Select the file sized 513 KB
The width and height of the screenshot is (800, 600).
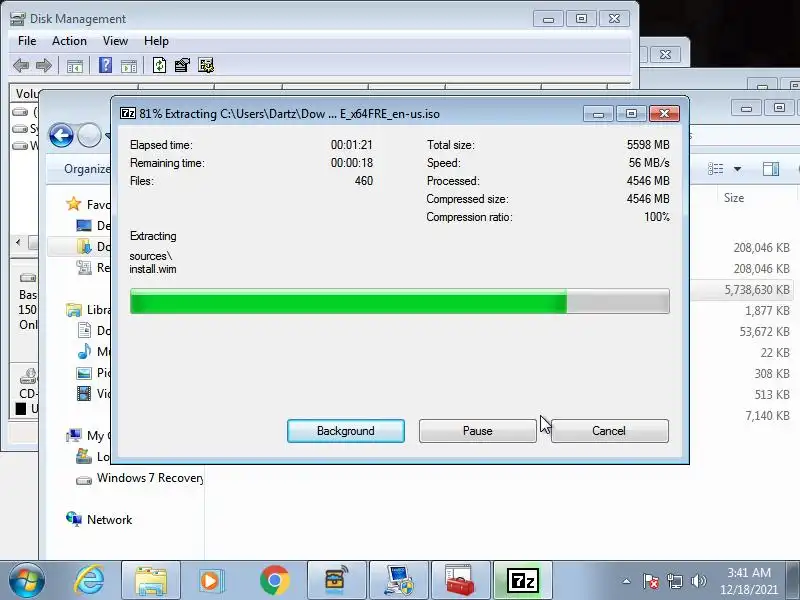(772, 394)
